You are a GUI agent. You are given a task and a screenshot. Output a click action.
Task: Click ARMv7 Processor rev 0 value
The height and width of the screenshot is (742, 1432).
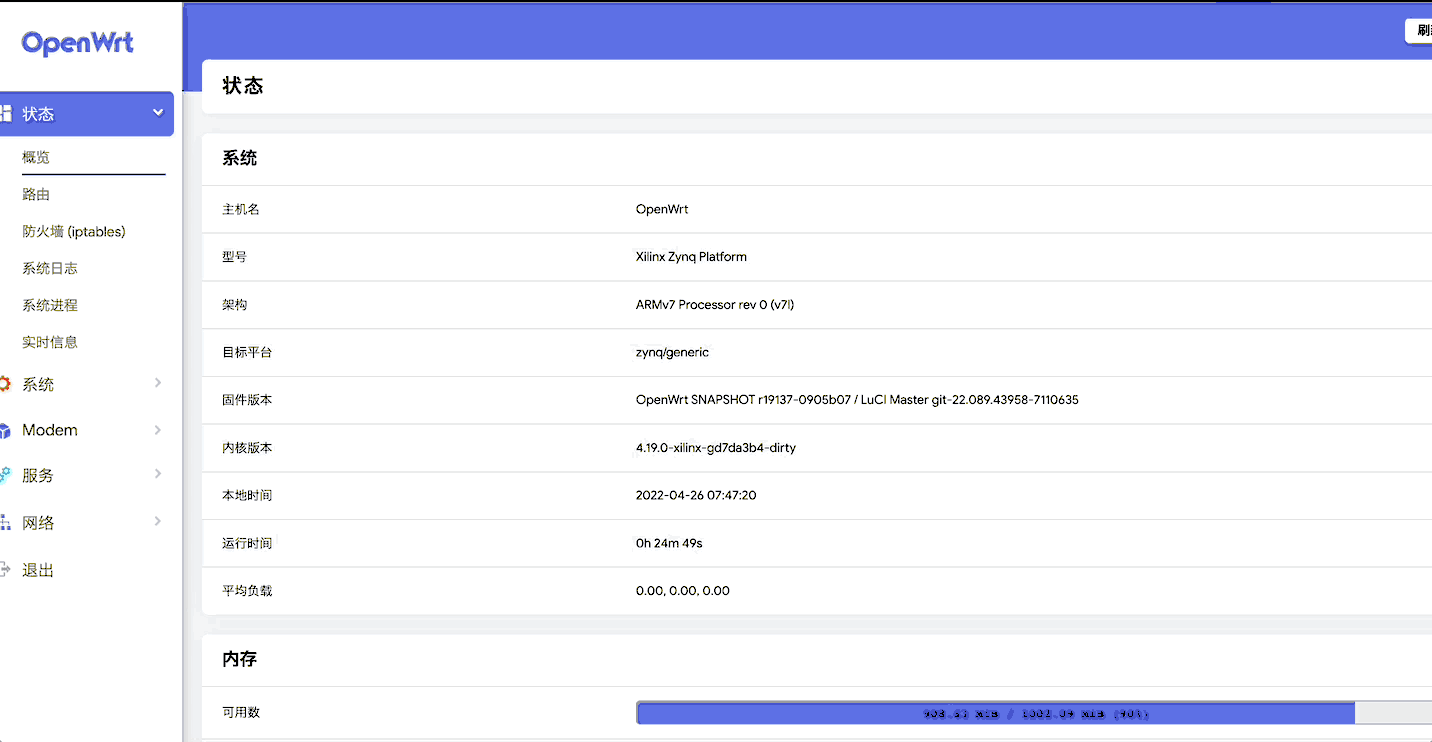click(715, 305)
